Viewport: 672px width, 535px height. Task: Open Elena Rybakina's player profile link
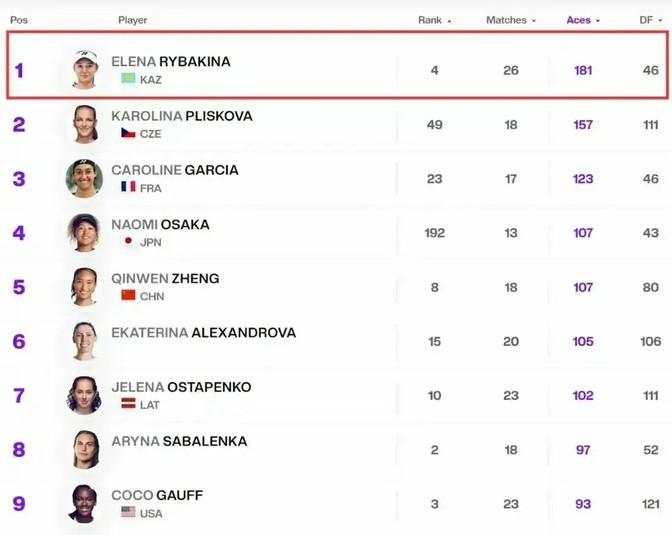coord(171,61)
